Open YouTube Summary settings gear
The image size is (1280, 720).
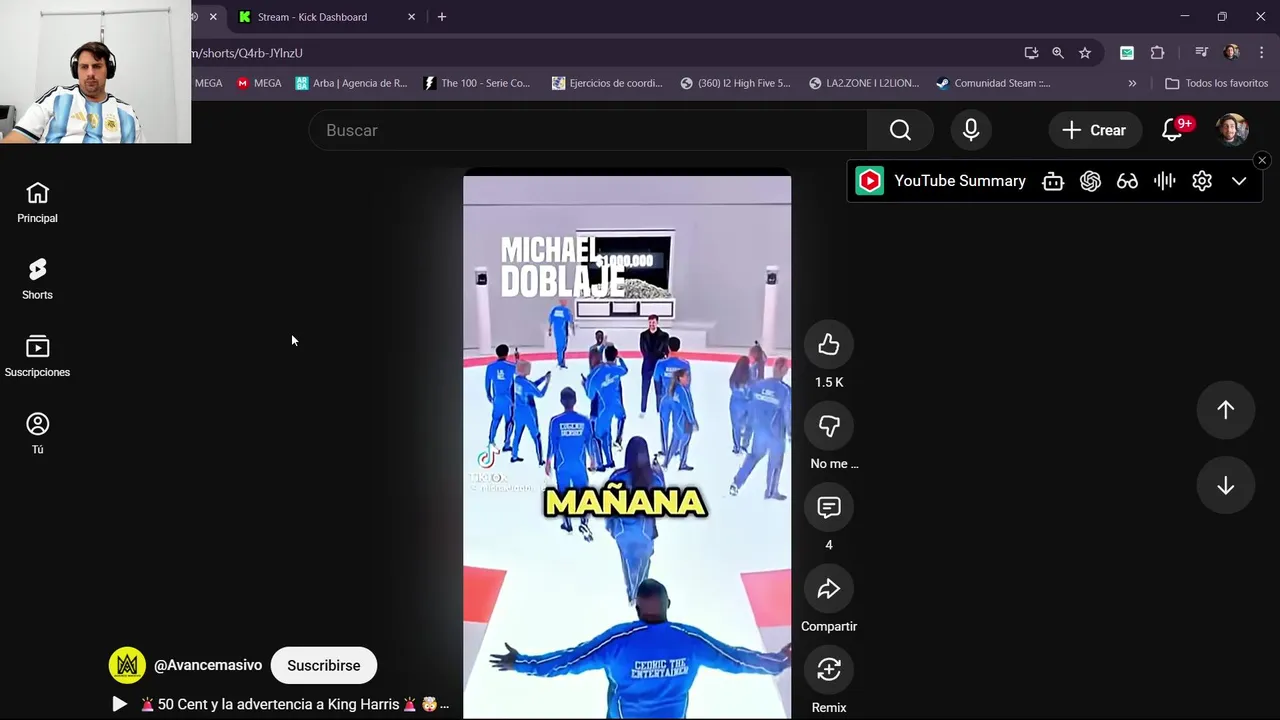coord(1202,181)
